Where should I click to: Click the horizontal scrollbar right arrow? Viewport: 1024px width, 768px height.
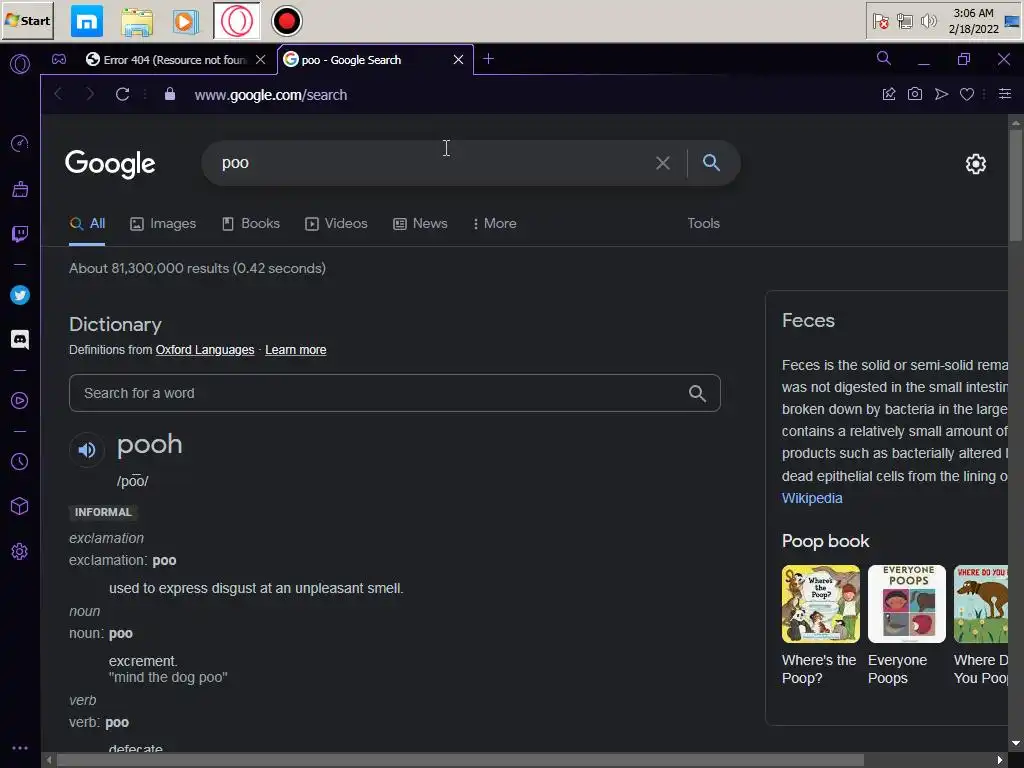pos(1000,760)
